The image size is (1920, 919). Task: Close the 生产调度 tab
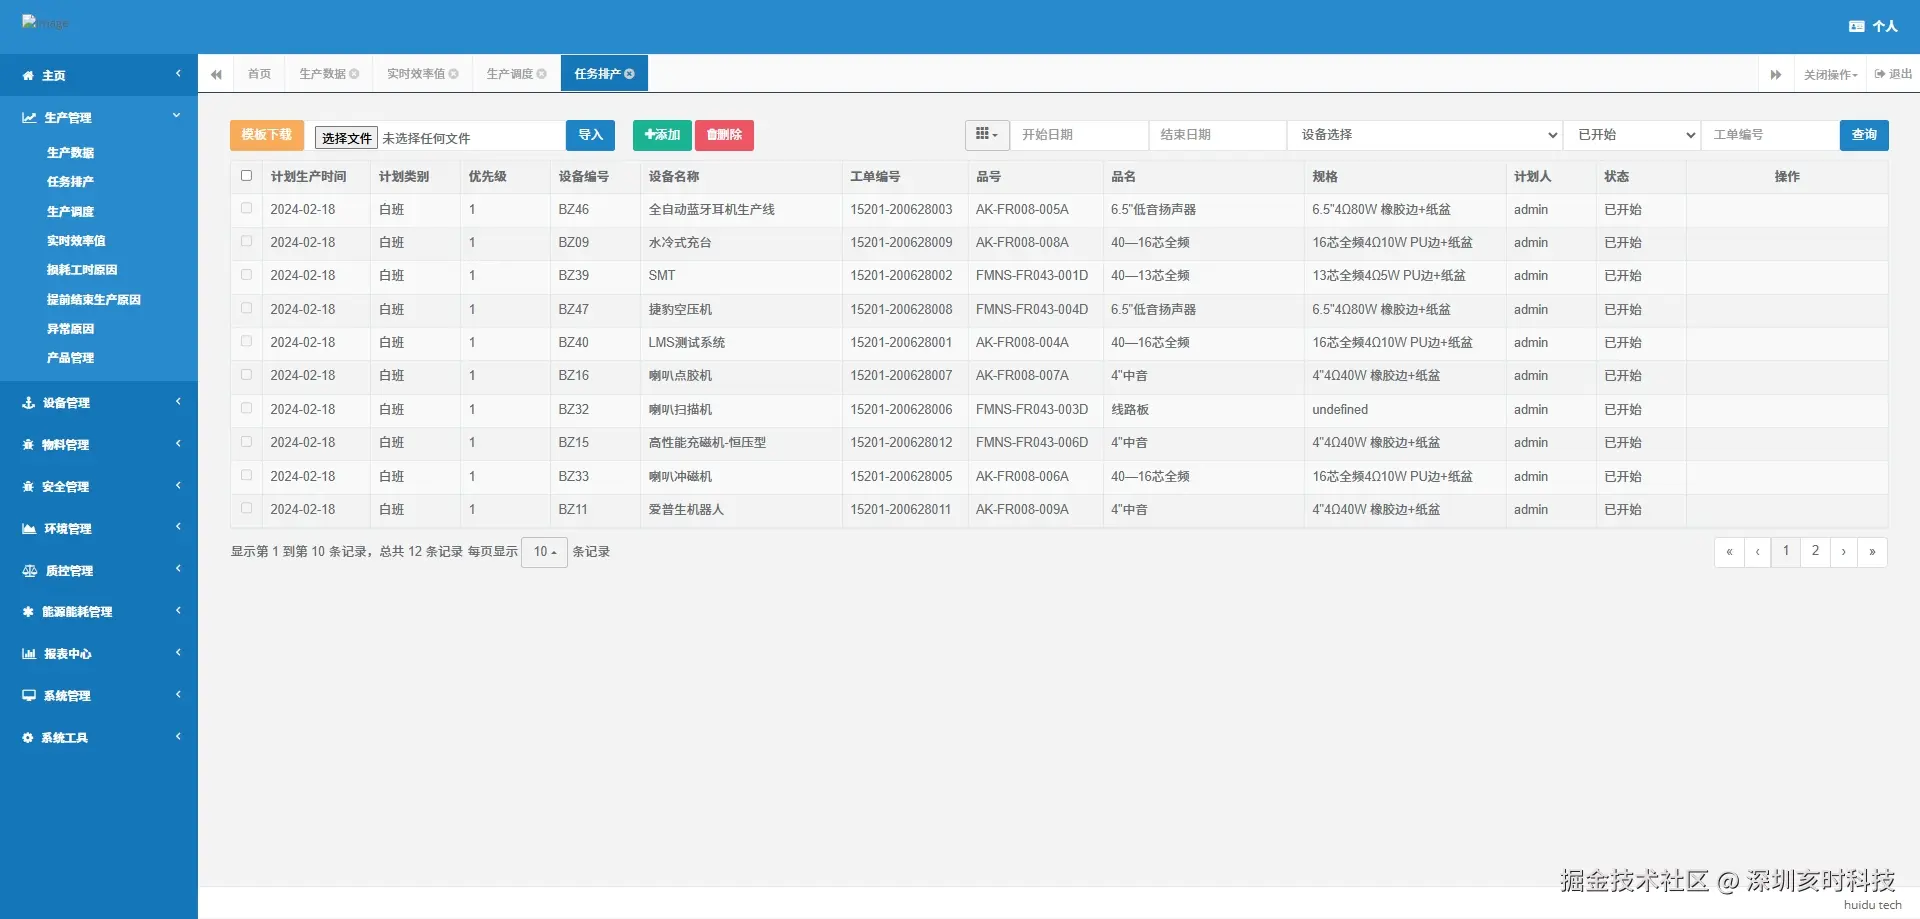[542, 74]
